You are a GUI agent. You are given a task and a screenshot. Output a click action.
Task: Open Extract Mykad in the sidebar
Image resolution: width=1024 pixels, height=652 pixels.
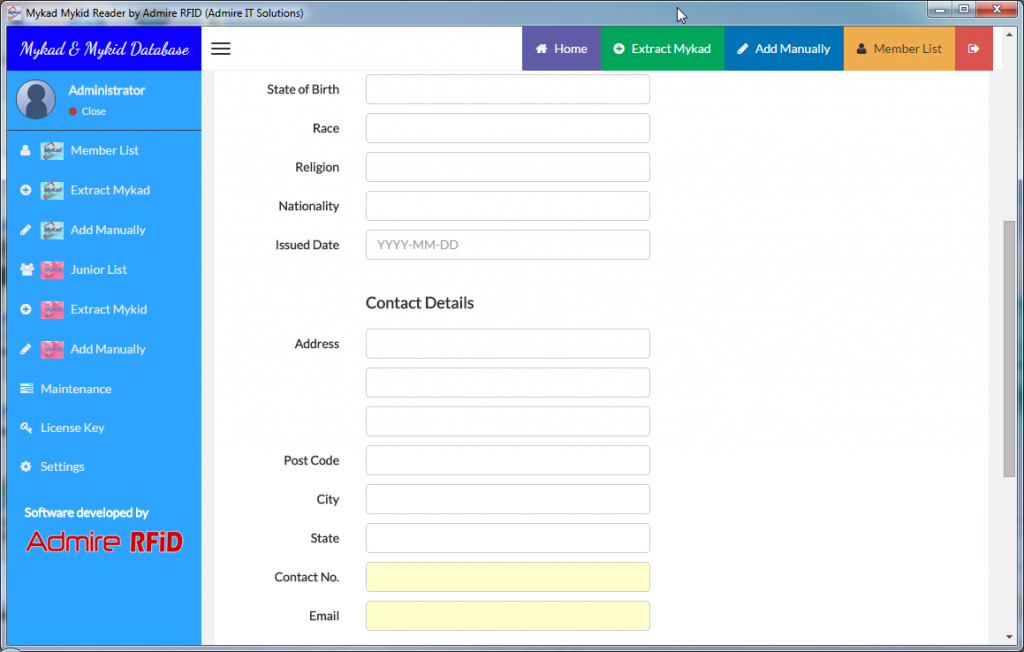pyautogui.click(x=109, y=190)
